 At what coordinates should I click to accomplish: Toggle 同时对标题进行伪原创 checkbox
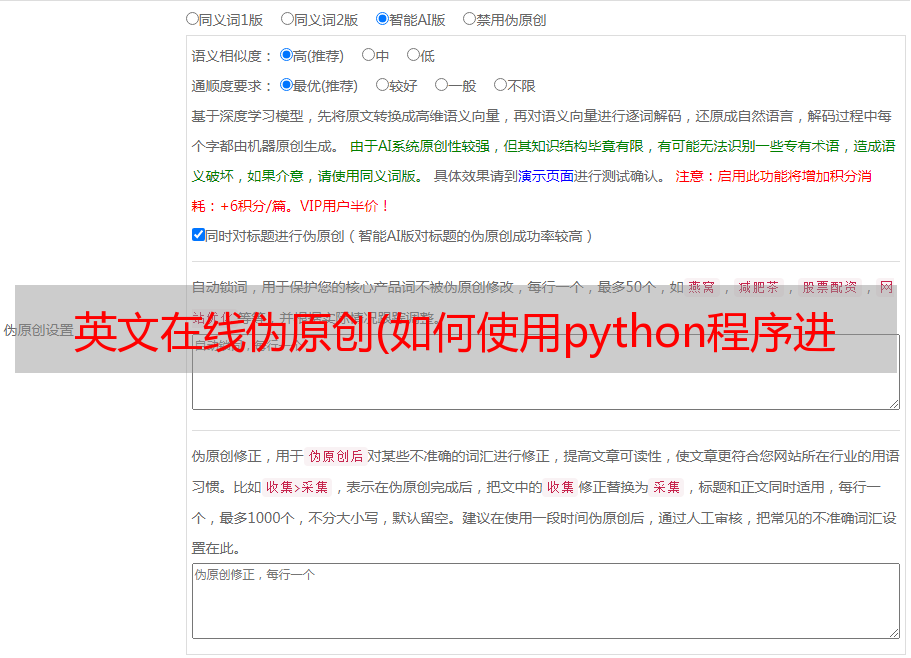[198, 235]
